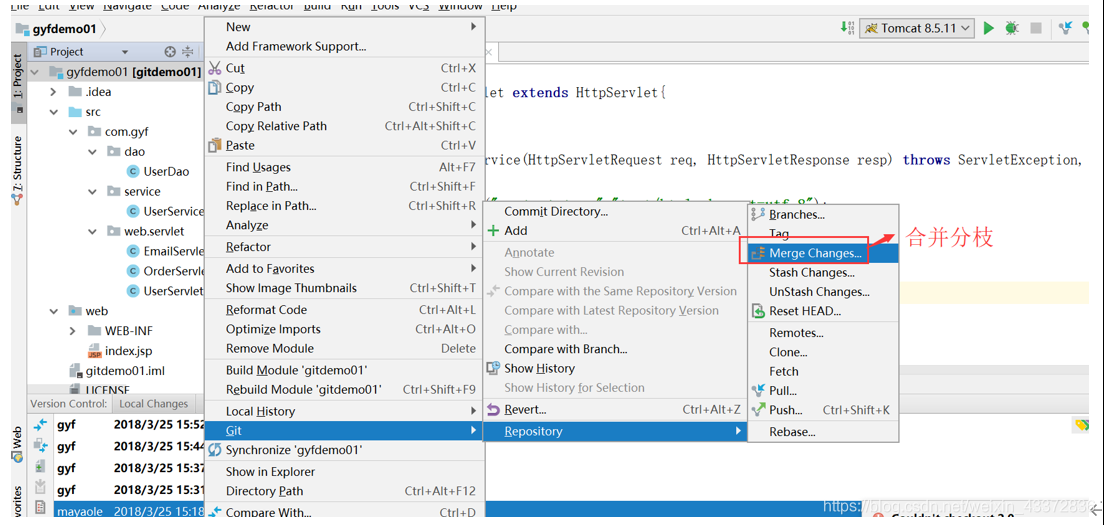
Task: Choose Remotes... in Repository submenu
Action: click(822, 333)
